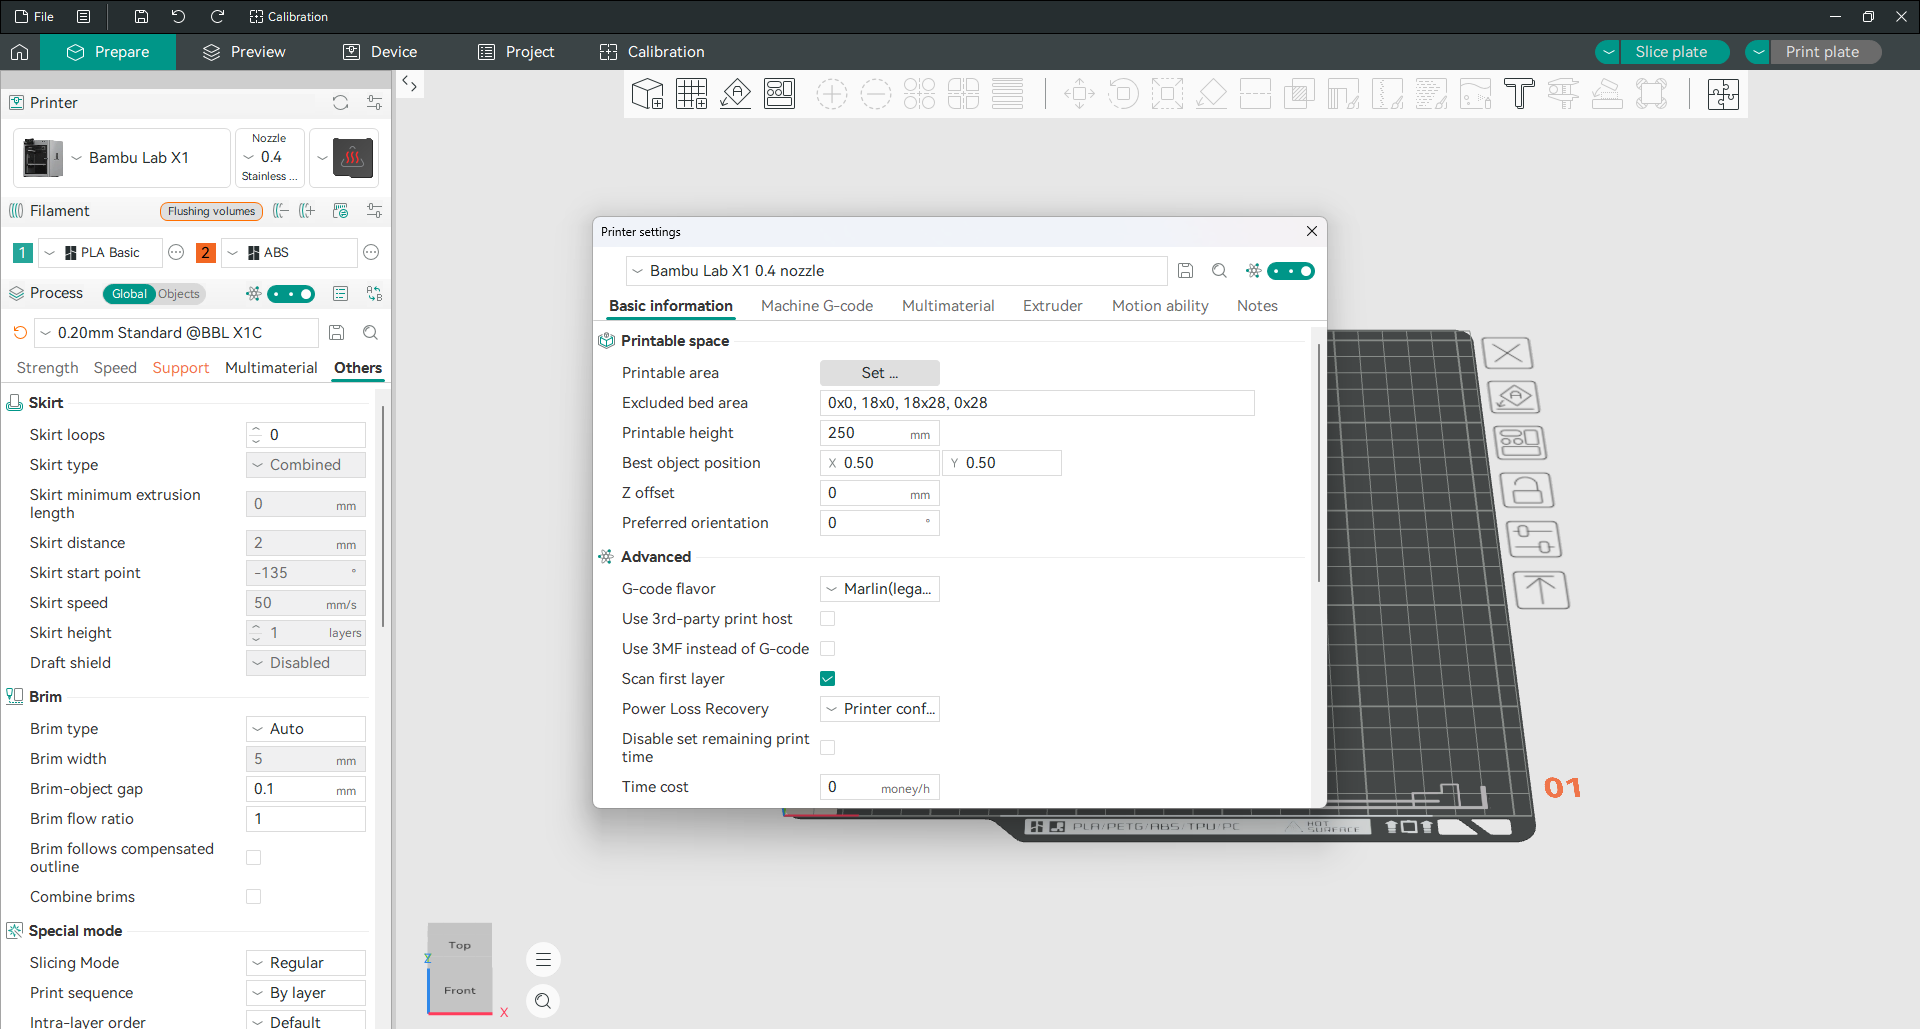The width and height of the screenshot is (1920, 1029).
Task: Check Disable set remaining print time
Action: pos(827,747)
